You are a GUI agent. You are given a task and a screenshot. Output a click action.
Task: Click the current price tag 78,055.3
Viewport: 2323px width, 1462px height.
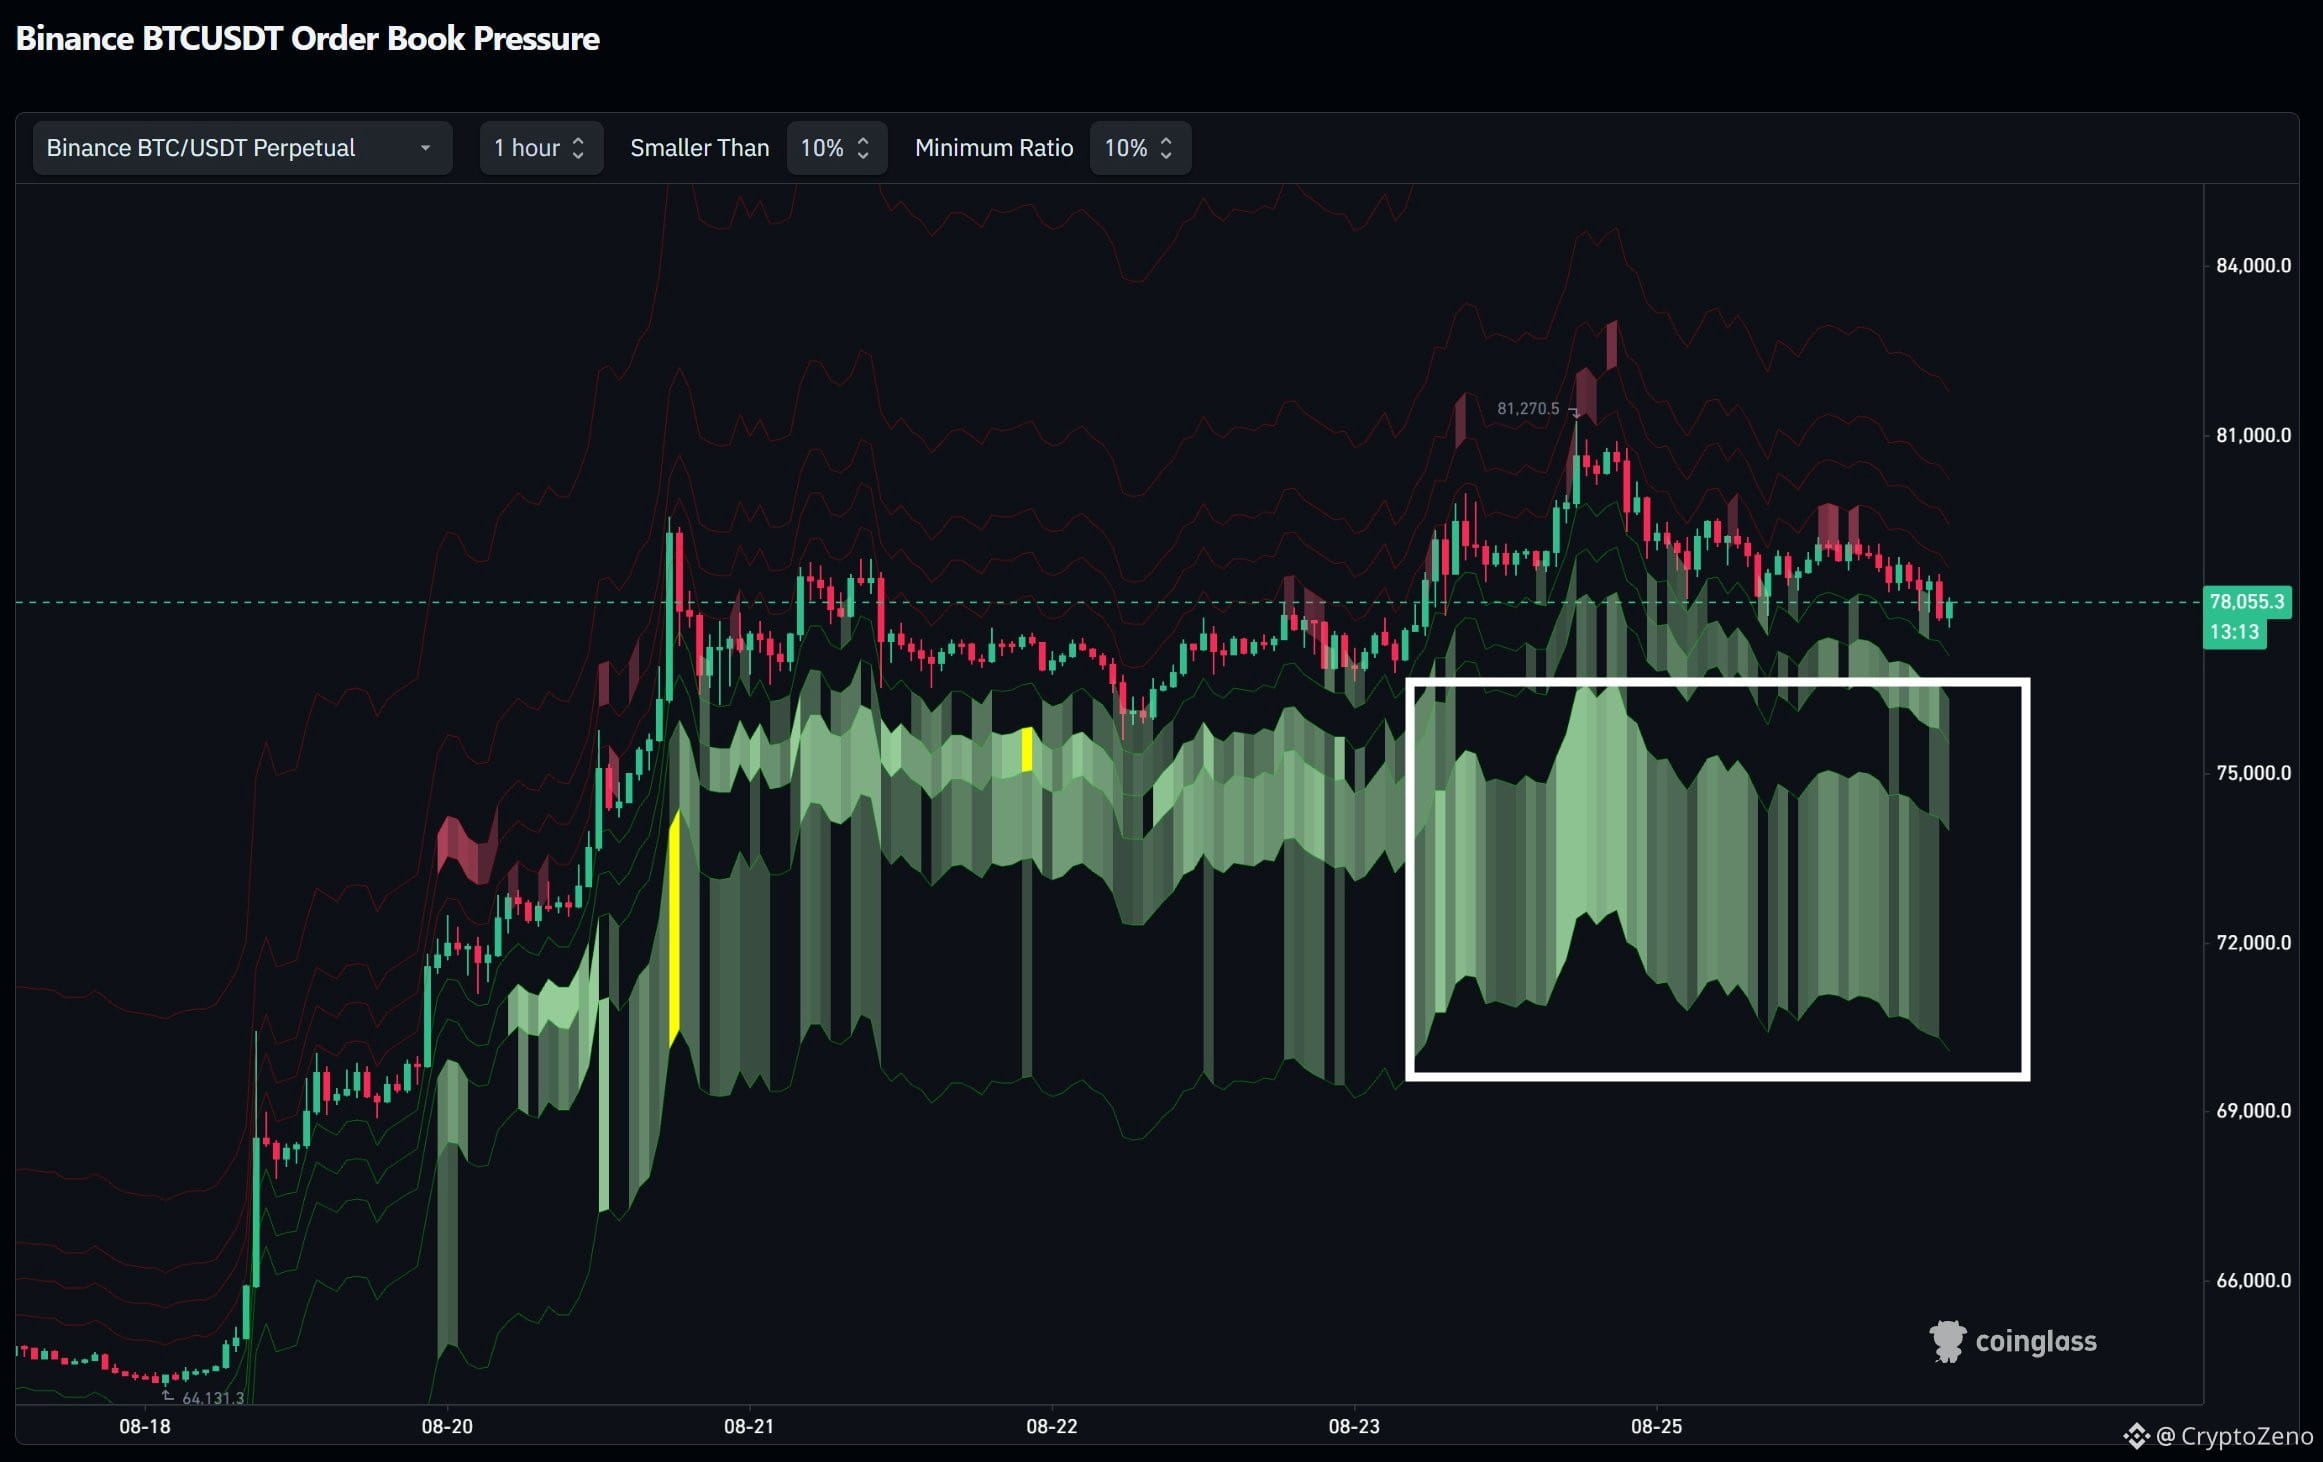(x=2247, y=601)
